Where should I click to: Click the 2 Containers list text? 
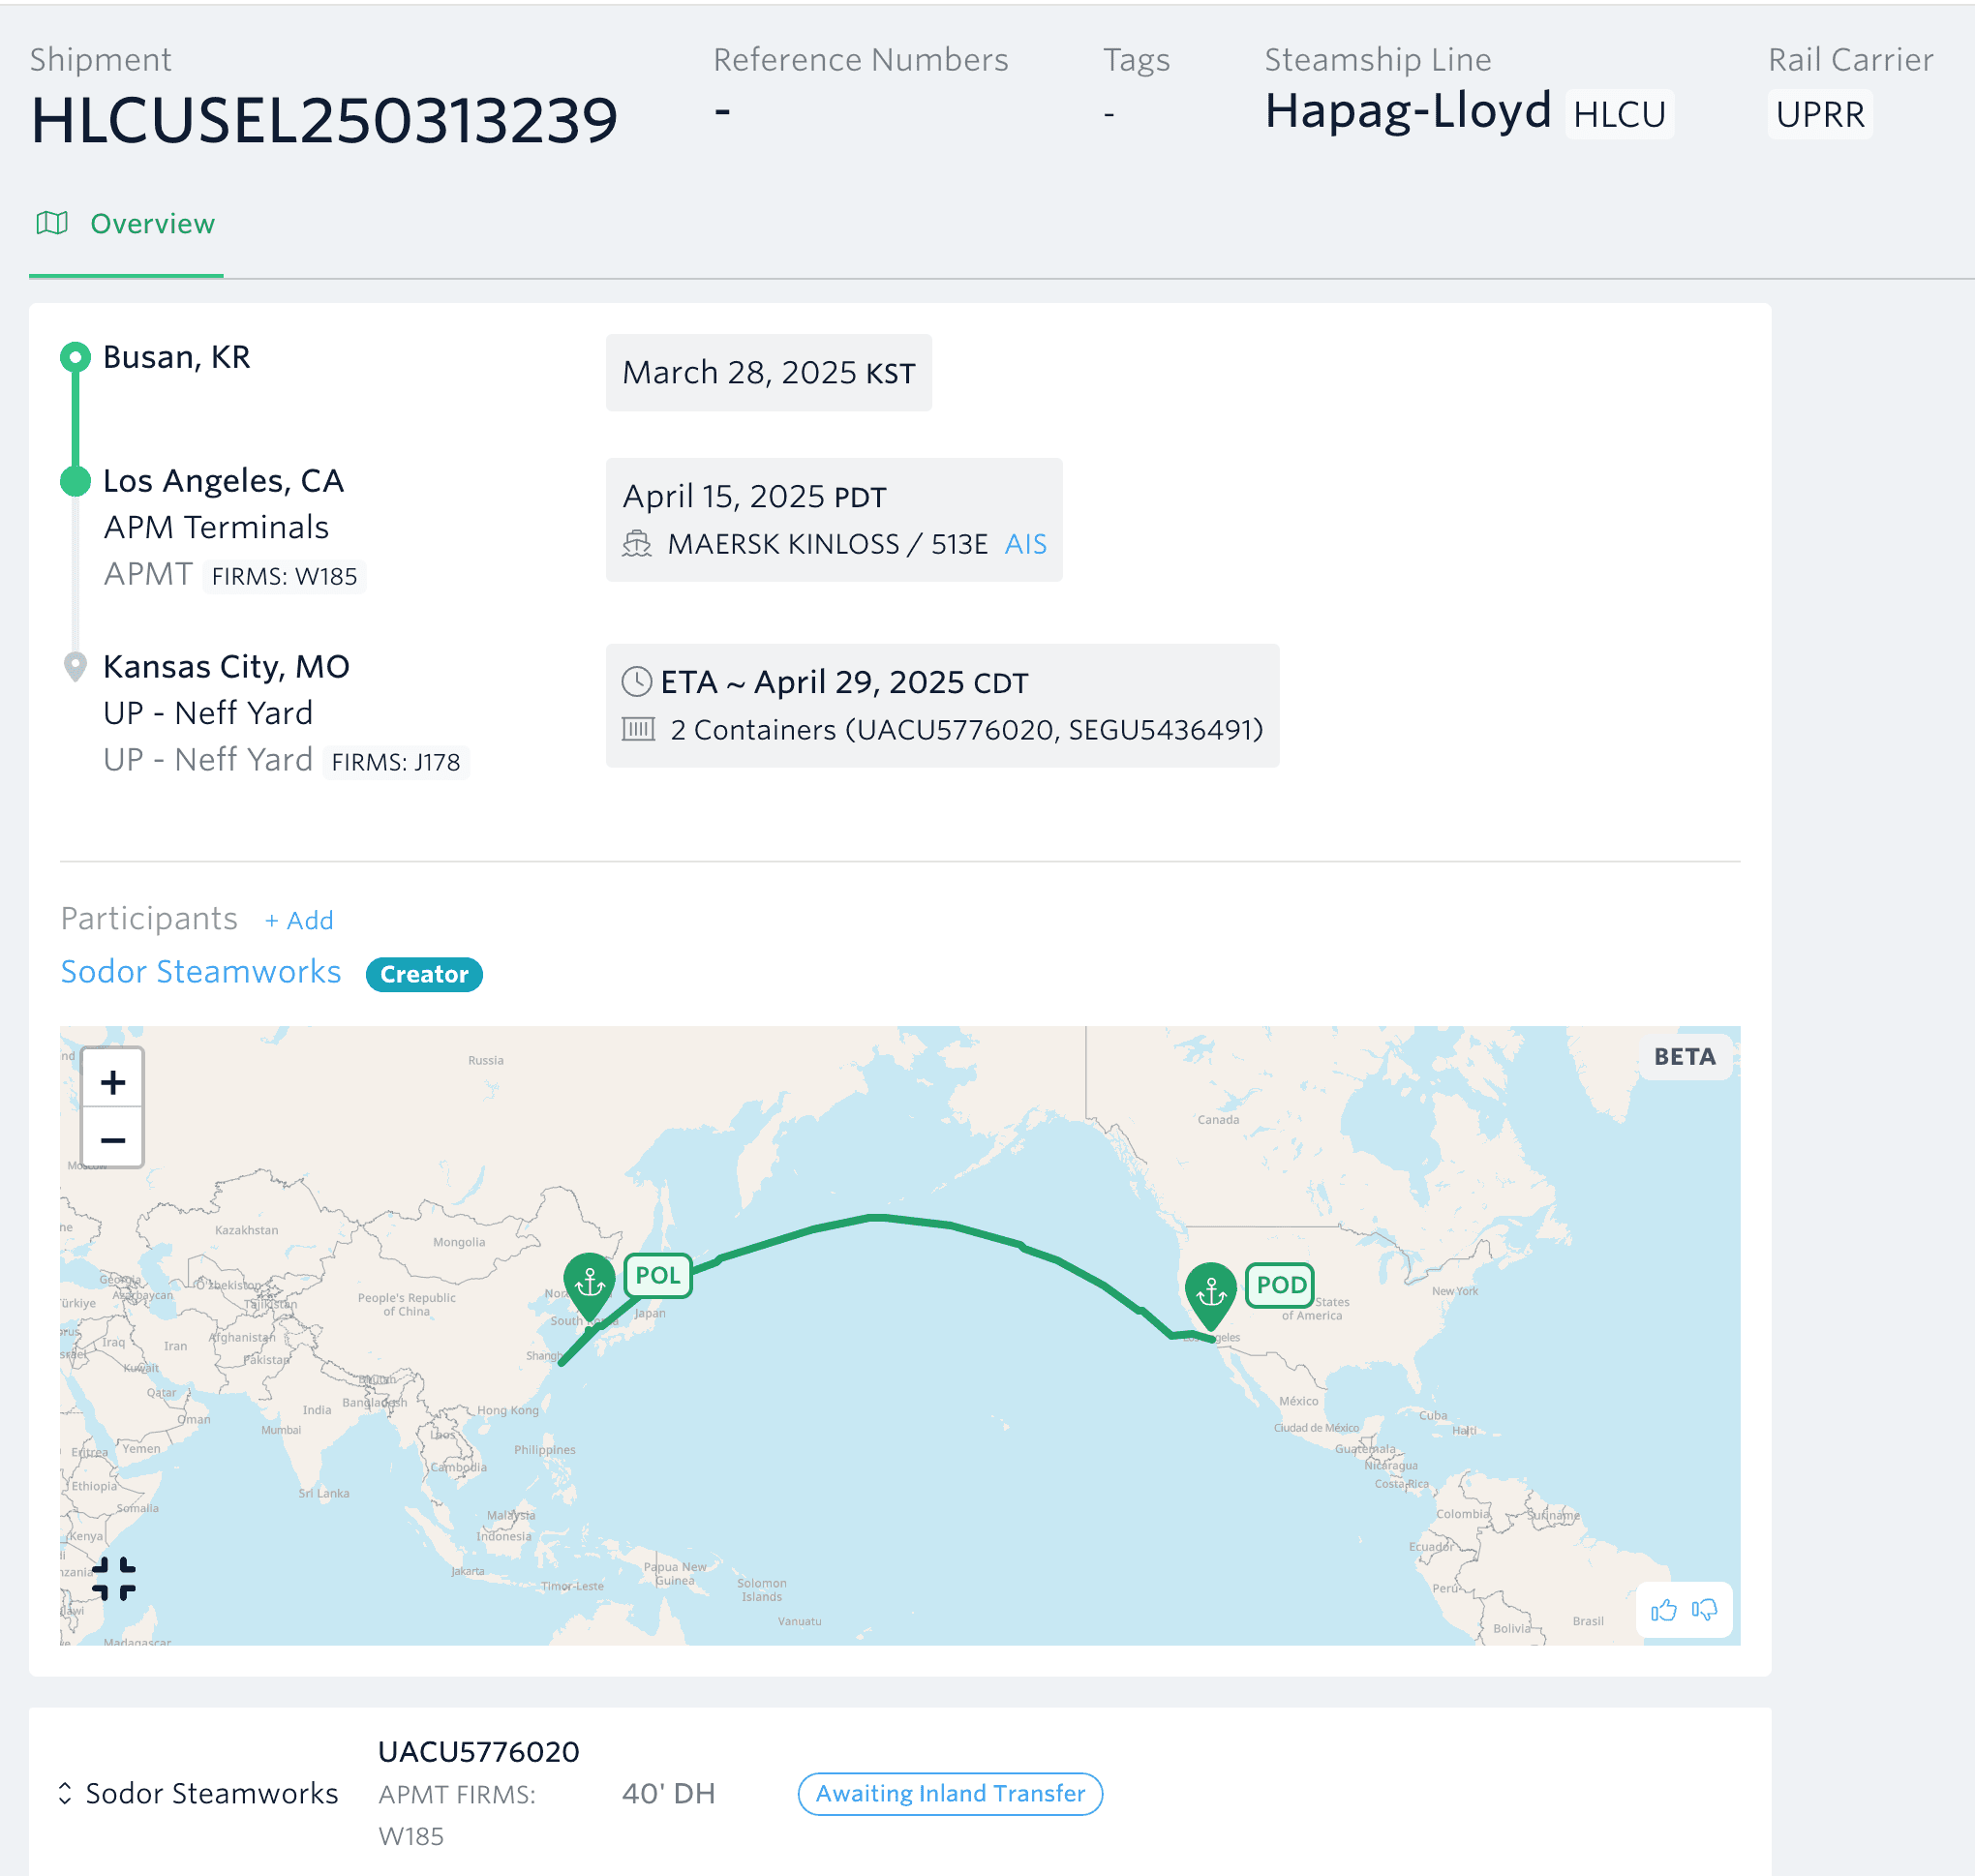(x=967, y=730)
